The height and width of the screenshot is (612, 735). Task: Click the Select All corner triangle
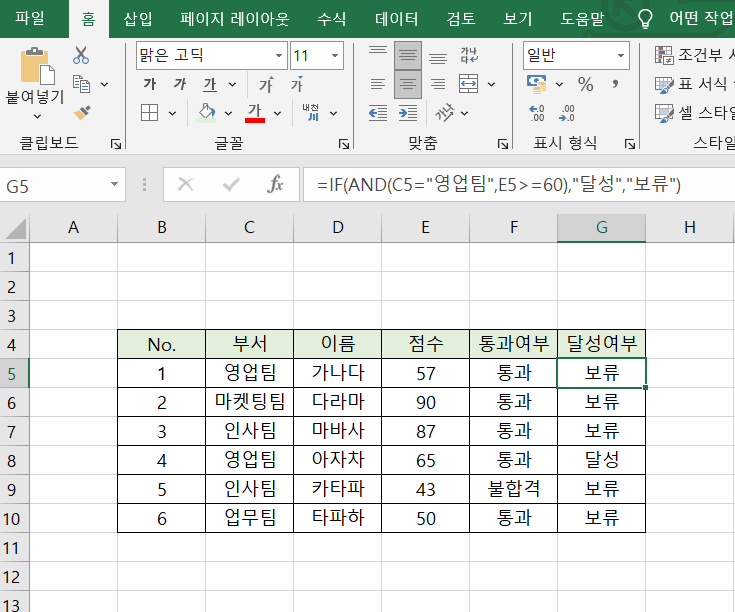click(15, 230)
